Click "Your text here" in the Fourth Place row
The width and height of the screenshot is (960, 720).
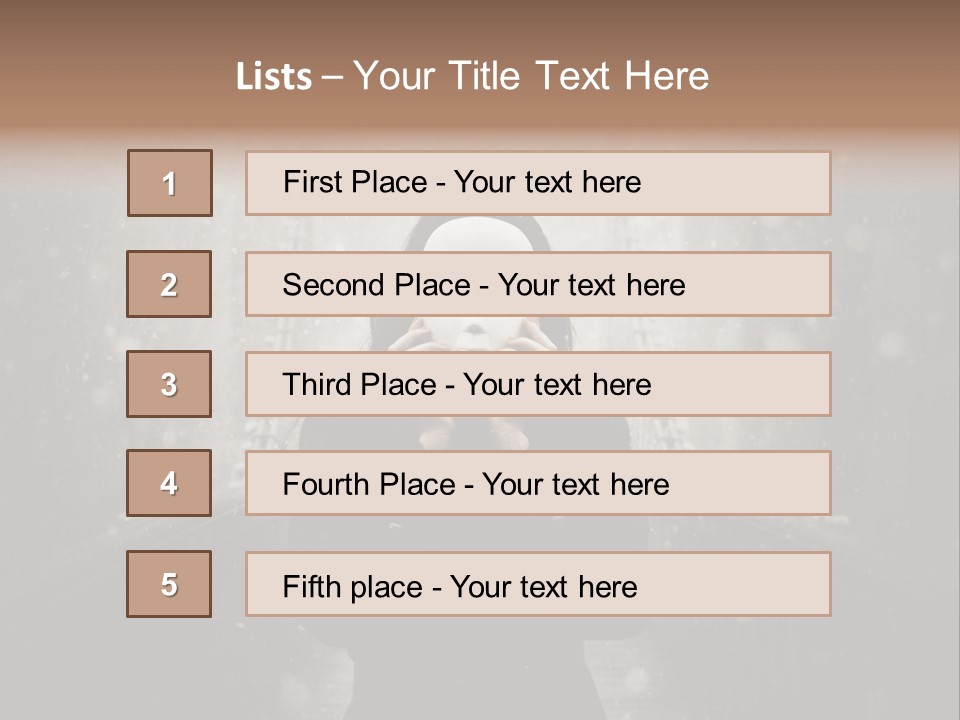coord(575,485)
